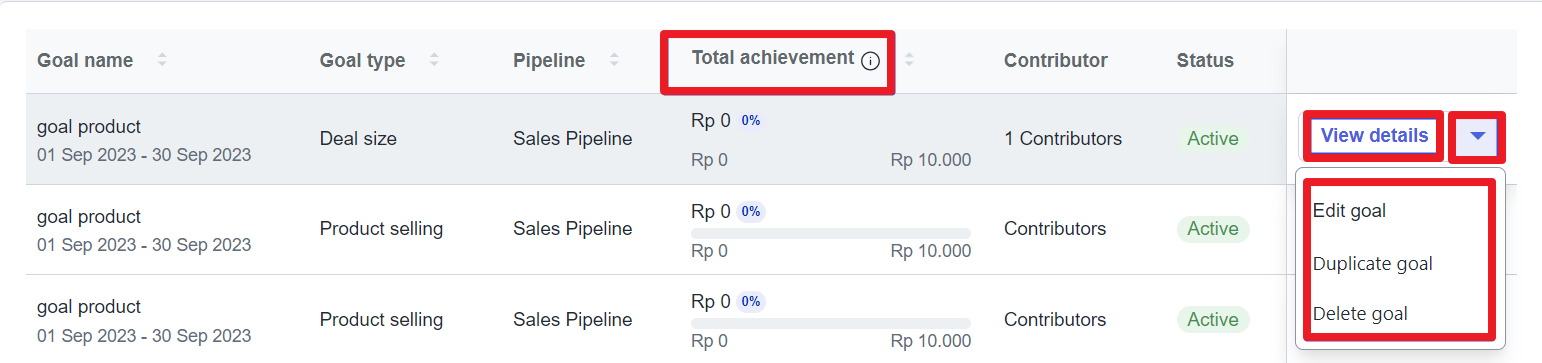Select Edit goal from menu
The width and height of the screenshot is (1542, 363).
pos(1349,211)
